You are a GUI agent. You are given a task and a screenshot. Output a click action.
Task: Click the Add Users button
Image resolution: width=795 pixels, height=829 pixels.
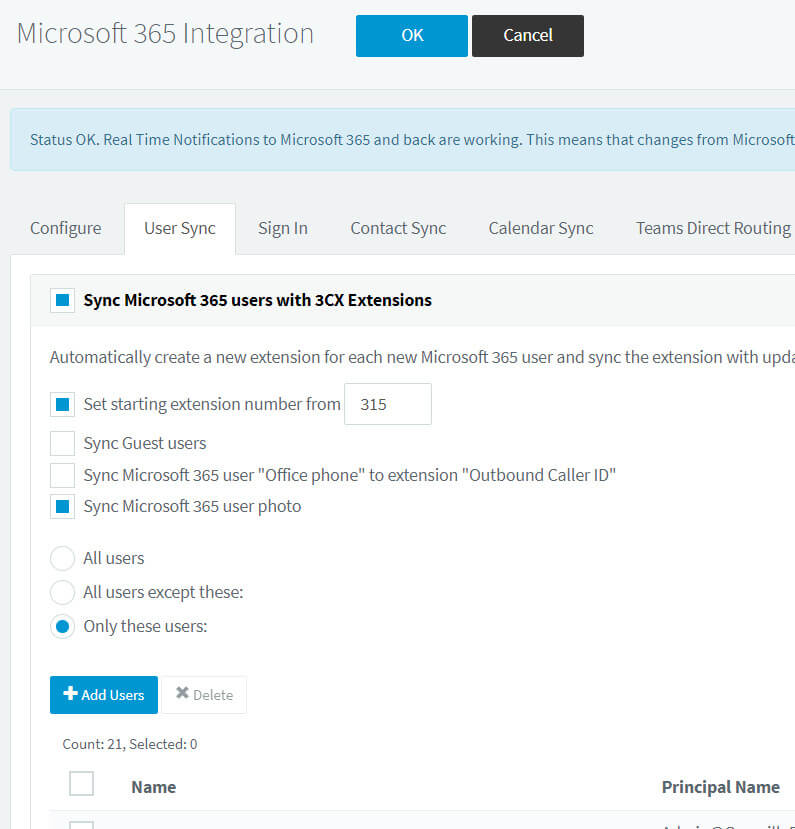point(104,695)
